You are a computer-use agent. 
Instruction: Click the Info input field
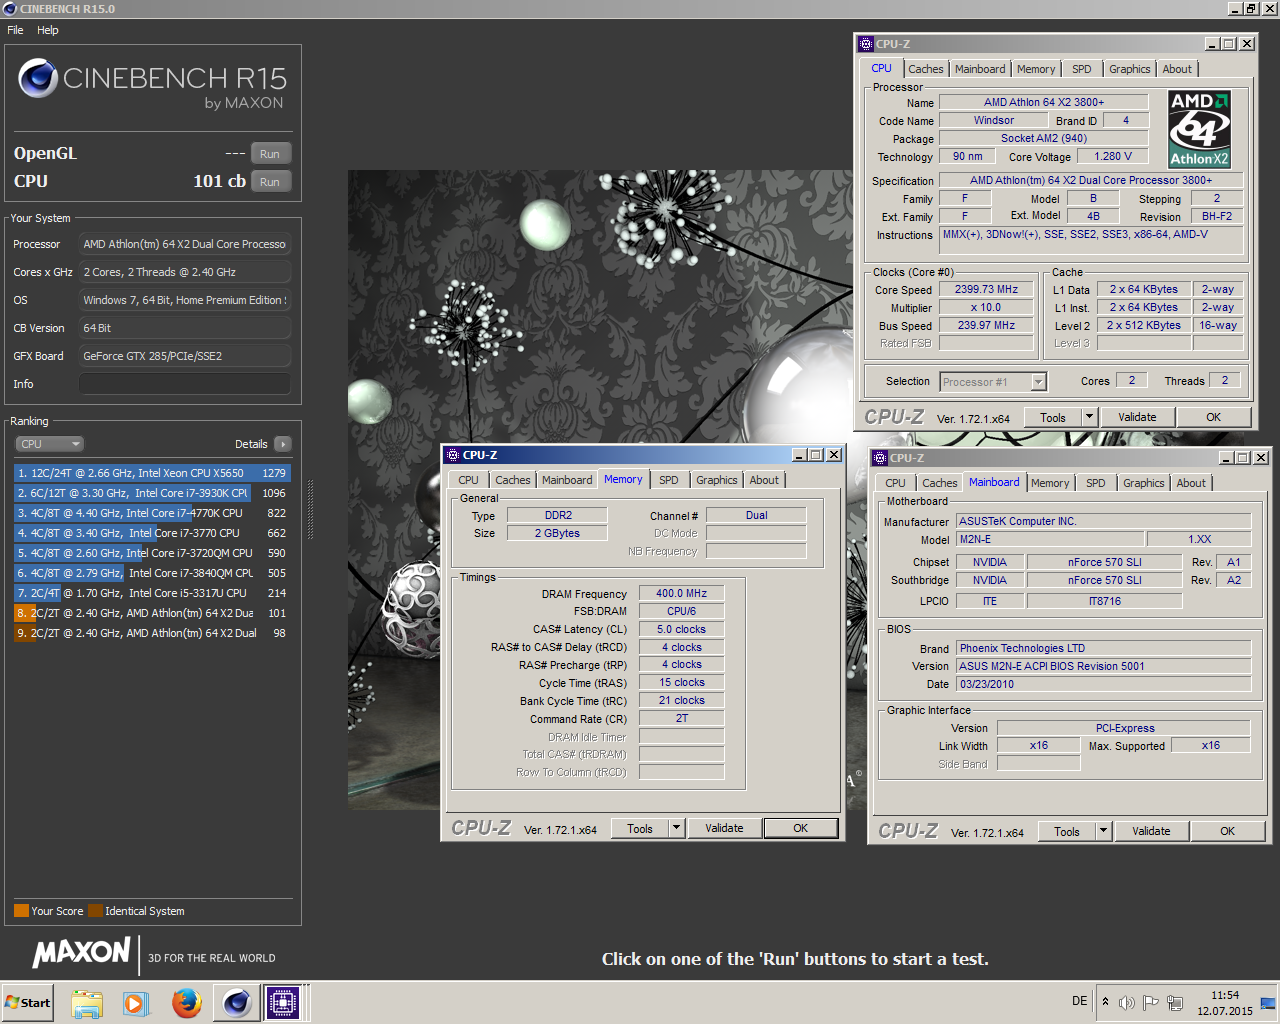point(185,384)
